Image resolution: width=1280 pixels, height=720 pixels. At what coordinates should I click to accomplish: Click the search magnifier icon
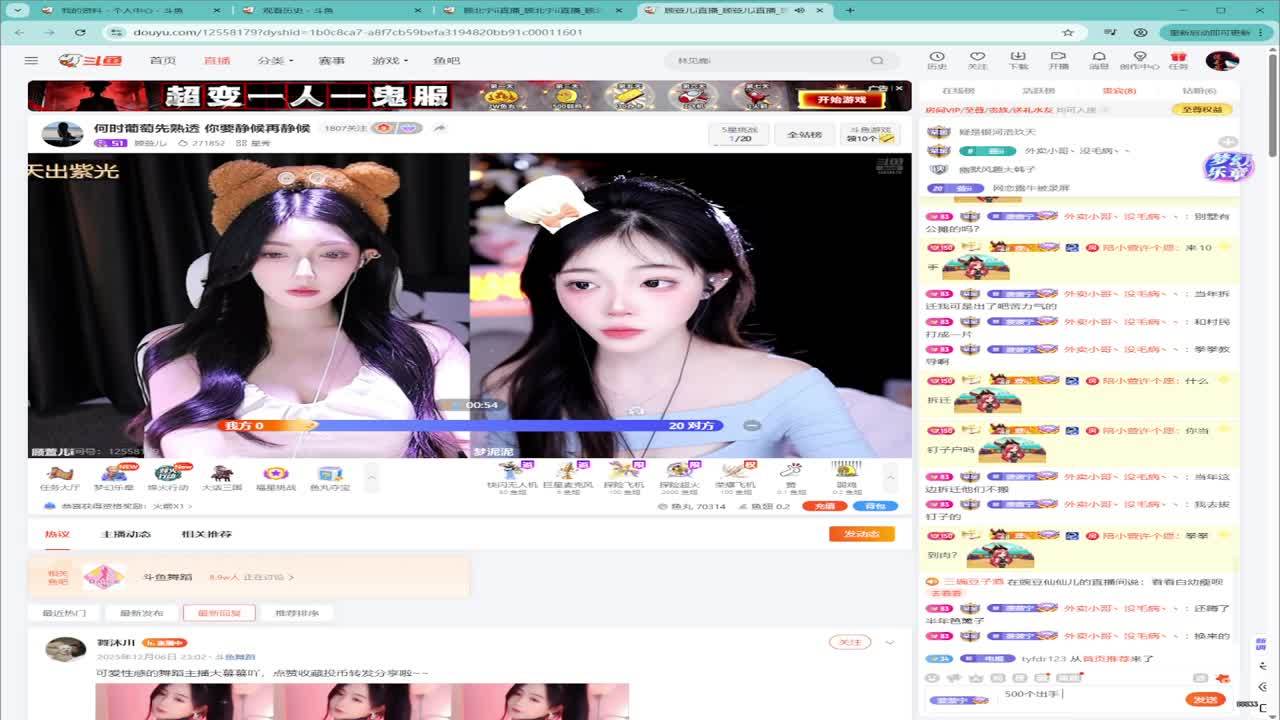pyautogui.click(x=877, y=61)
